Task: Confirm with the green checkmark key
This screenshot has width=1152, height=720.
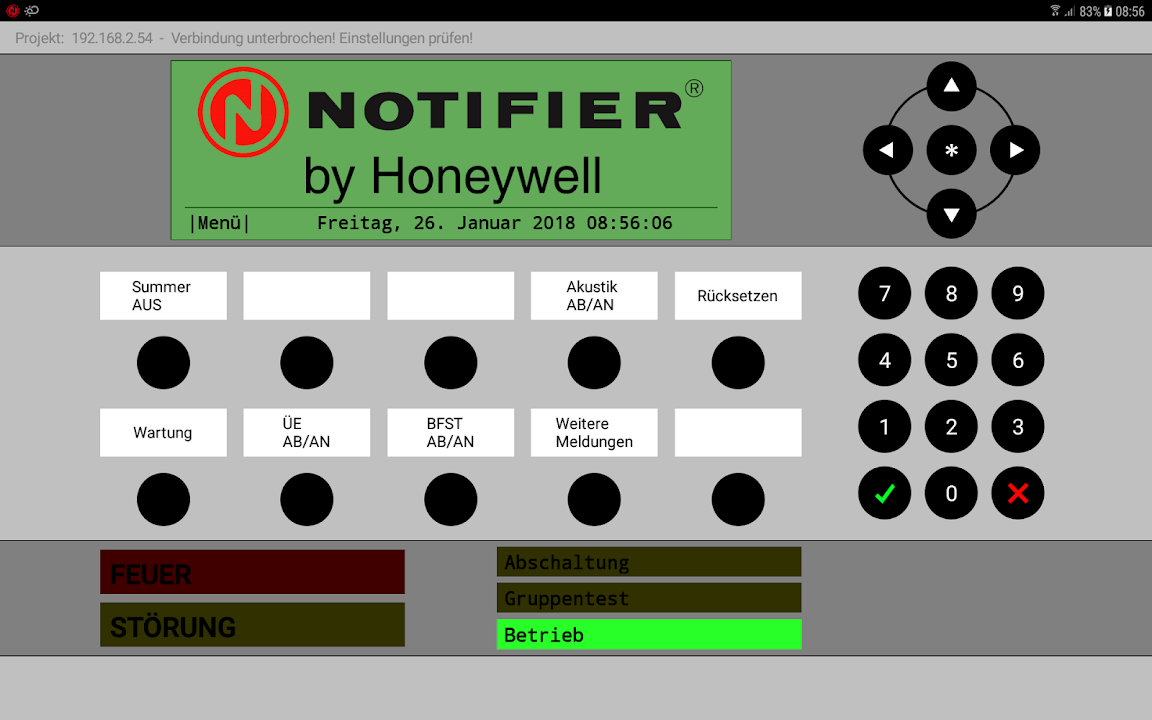Action: 884,493
